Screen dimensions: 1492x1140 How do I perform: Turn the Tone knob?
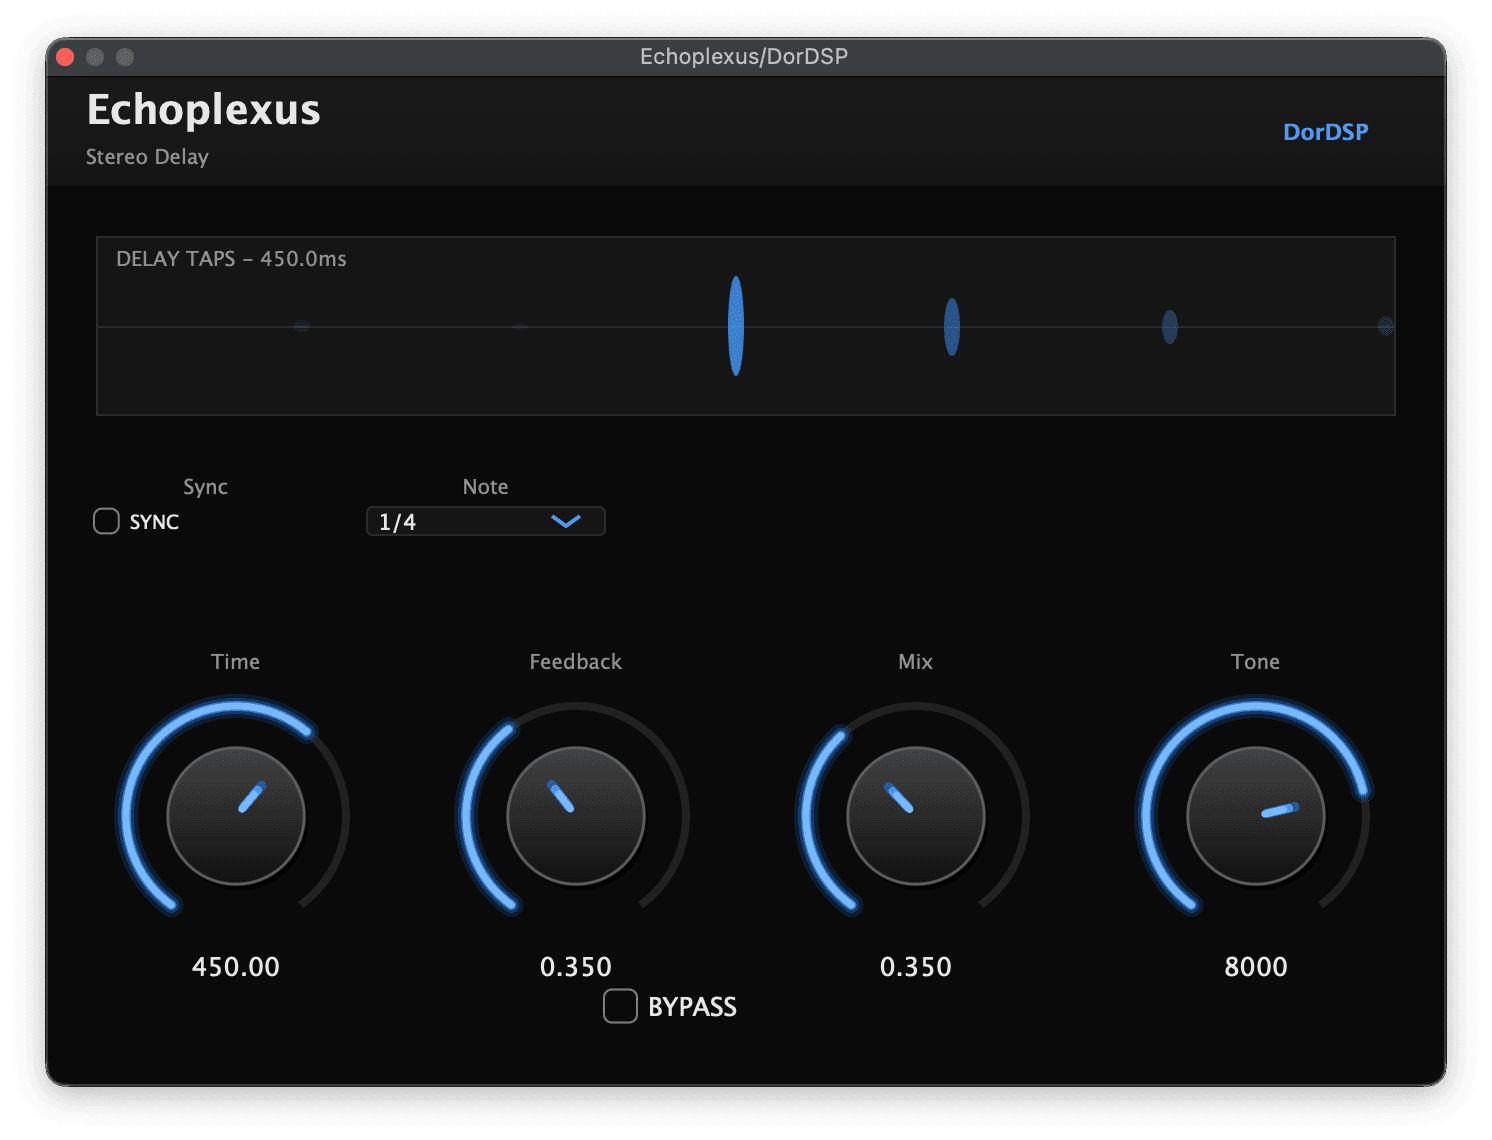(1255, 817)
